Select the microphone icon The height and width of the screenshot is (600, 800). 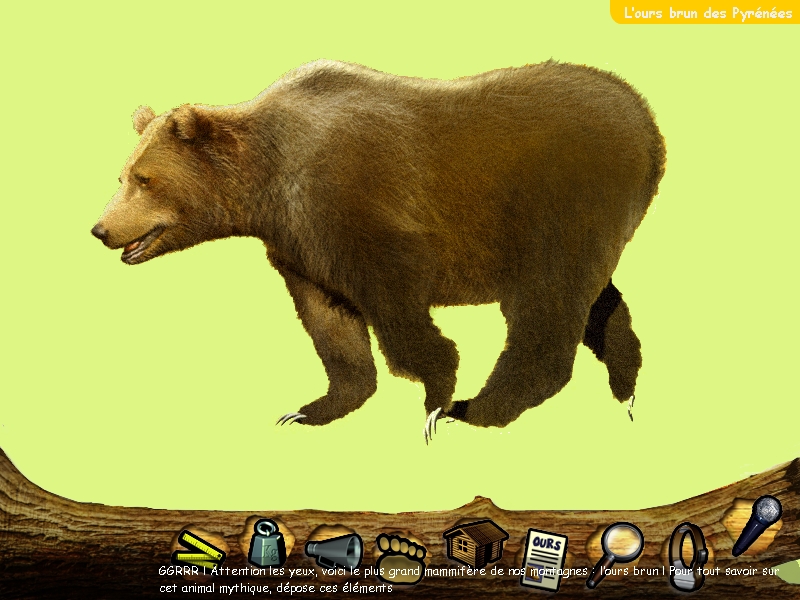[757, 523]
